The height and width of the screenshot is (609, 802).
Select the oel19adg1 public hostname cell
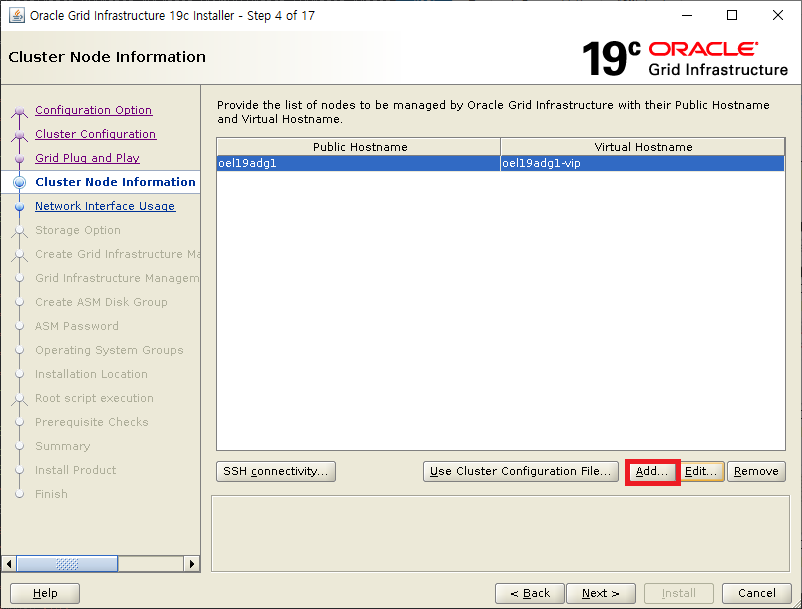(359, 163)
